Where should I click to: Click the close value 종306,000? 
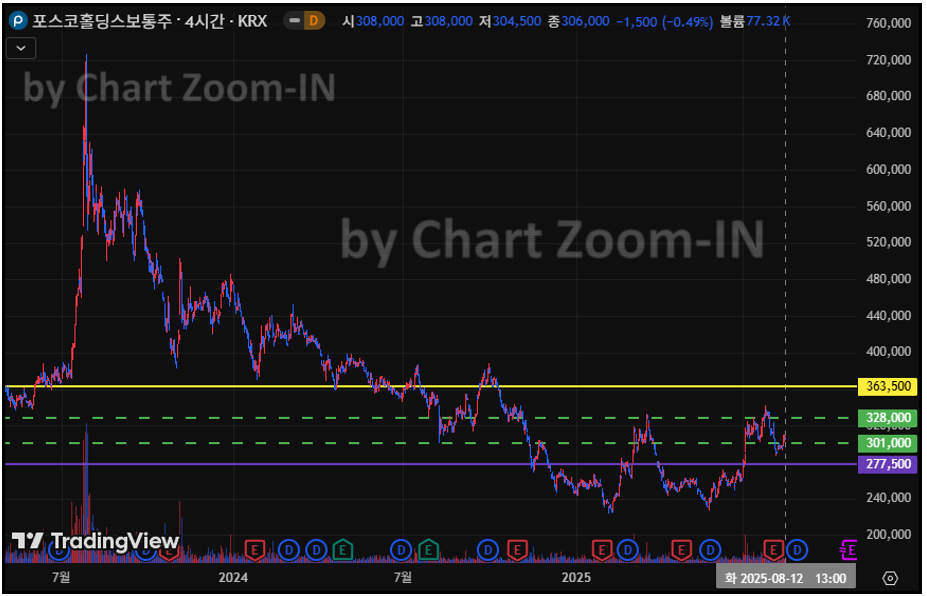tap(579, 21)
